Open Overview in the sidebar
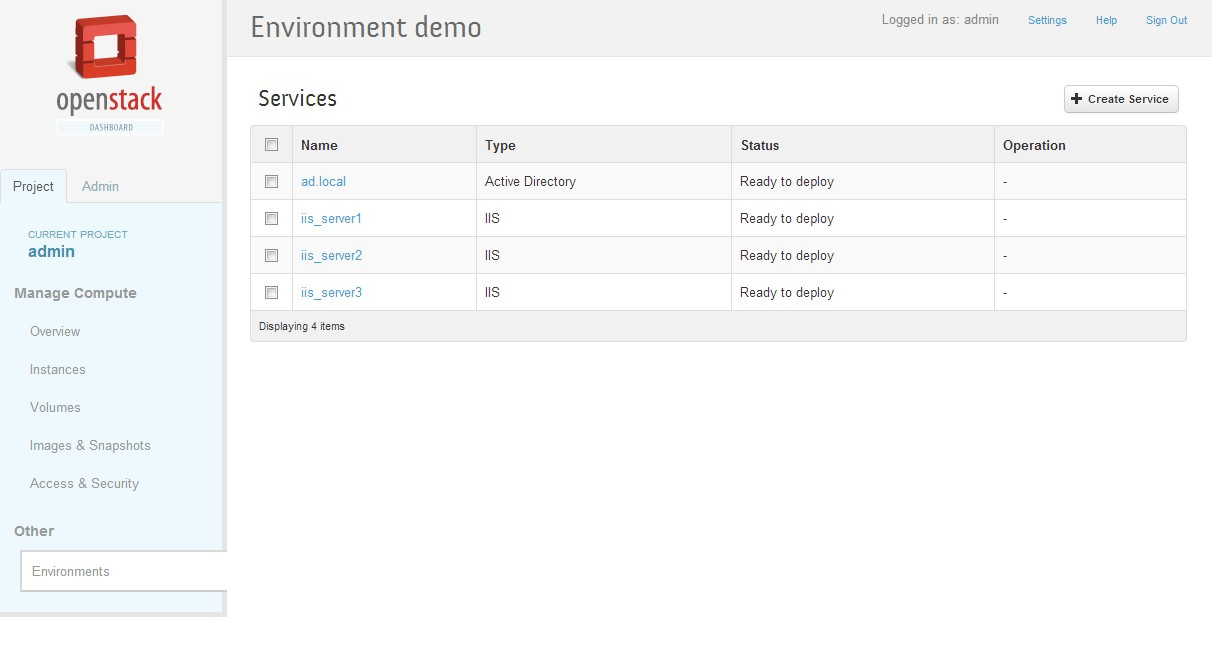 55,331
